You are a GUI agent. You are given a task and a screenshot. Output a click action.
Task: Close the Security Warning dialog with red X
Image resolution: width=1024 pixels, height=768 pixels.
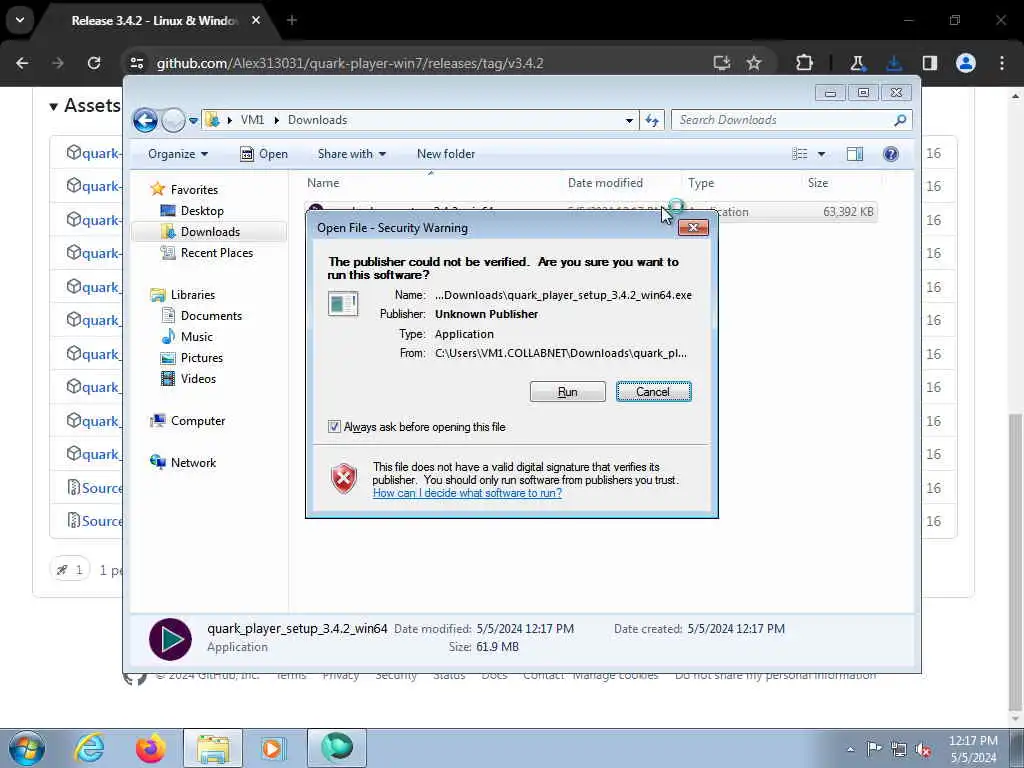tap(694, 227)
